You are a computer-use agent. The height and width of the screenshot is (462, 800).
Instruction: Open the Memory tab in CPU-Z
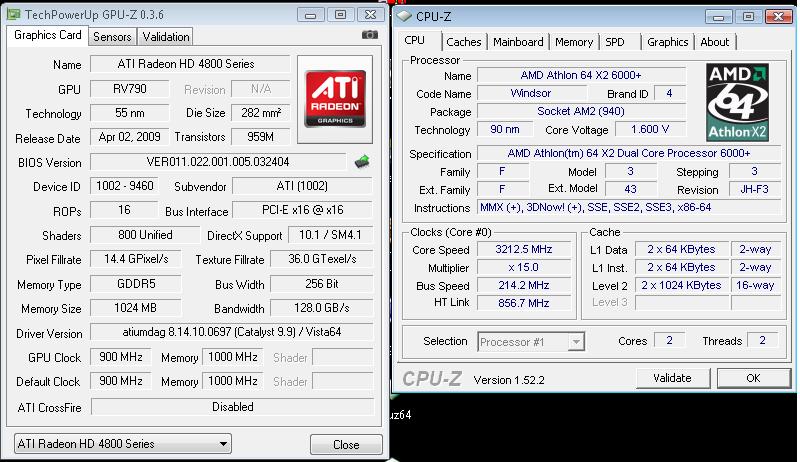tap(573, 42)
